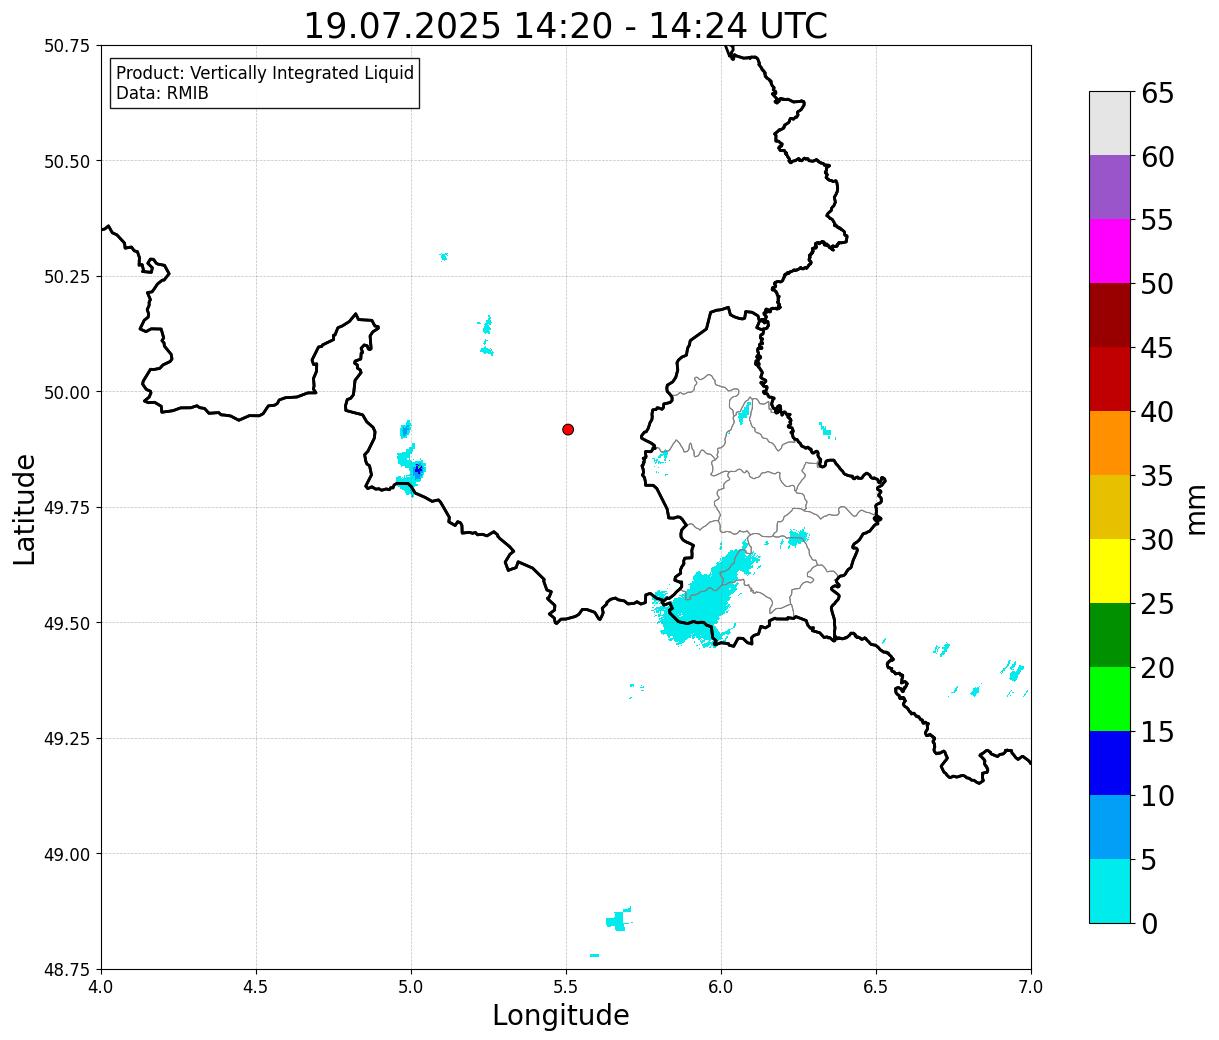This screenshot has height=1040, width=1219.
Task: Click the 'Data: RMIB' text
Action: coord(162,93)
